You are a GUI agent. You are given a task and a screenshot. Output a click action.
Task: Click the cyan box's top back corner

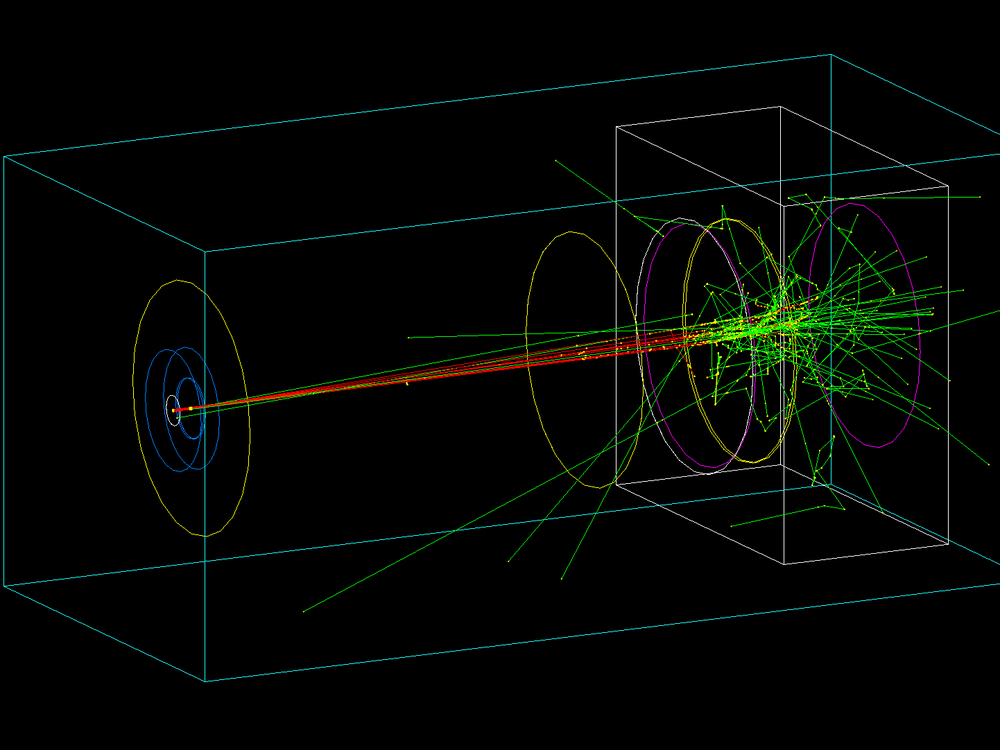click(x=831, y=55)
